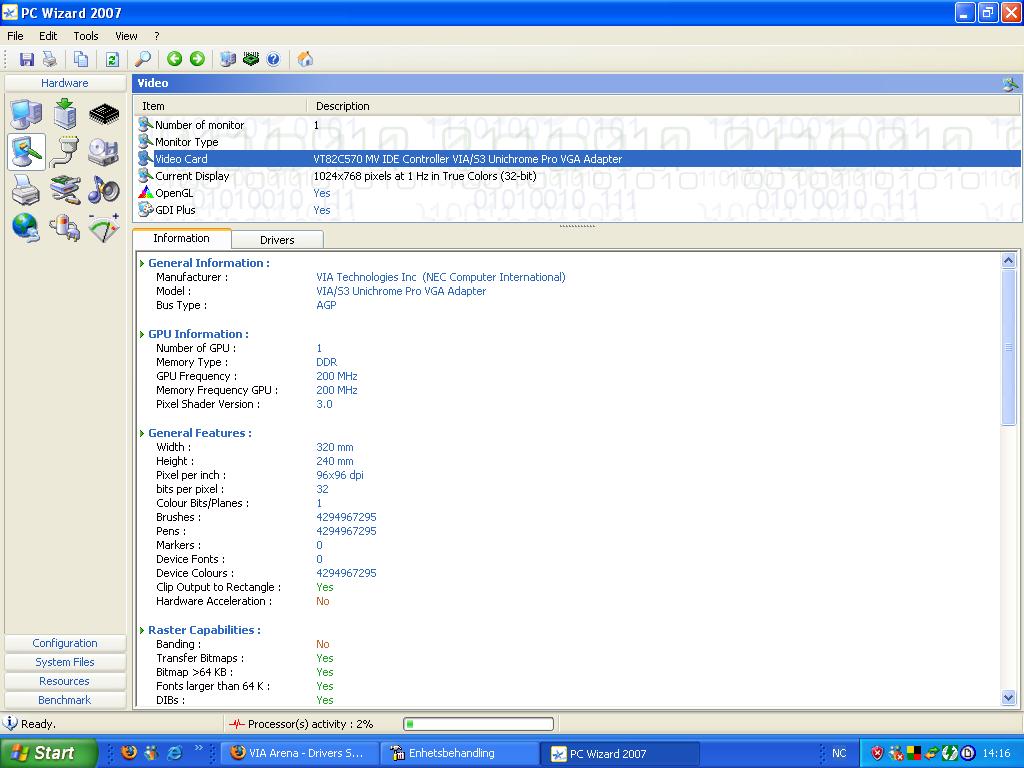Select the Devices stacked peripherals sidebar icon
The width and height of the screenshot is (1024, 768).
coord(65,190)
